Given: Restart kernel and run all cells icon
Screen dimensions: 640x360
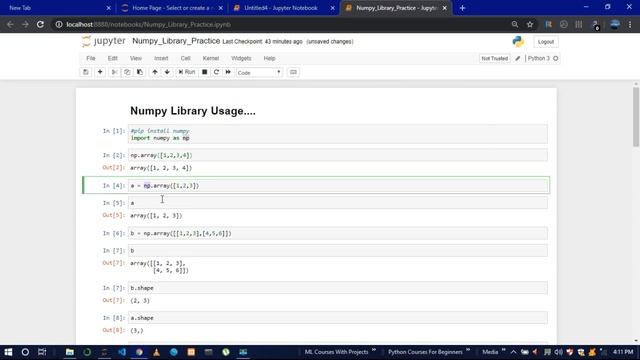Looking at the screenshot, I should click(x=228, y=72).
